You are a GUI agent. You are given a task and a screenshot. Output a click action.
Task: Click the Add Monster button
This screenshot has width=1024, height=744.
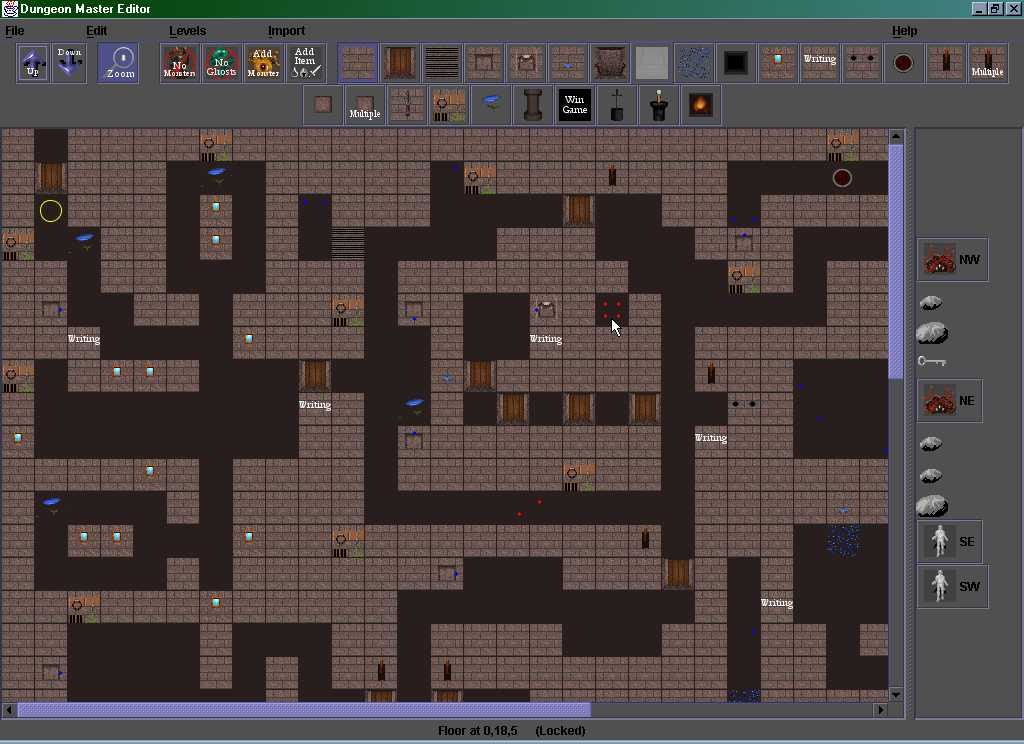(263, 63)
